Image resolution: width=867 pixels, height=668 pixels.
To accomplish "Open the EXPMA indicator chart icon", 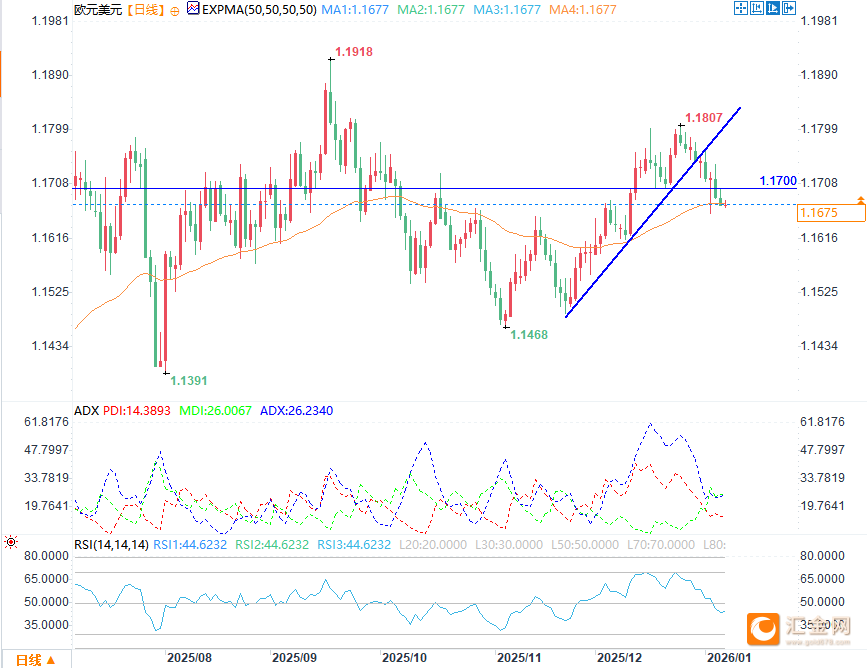I will coord(193,8).
